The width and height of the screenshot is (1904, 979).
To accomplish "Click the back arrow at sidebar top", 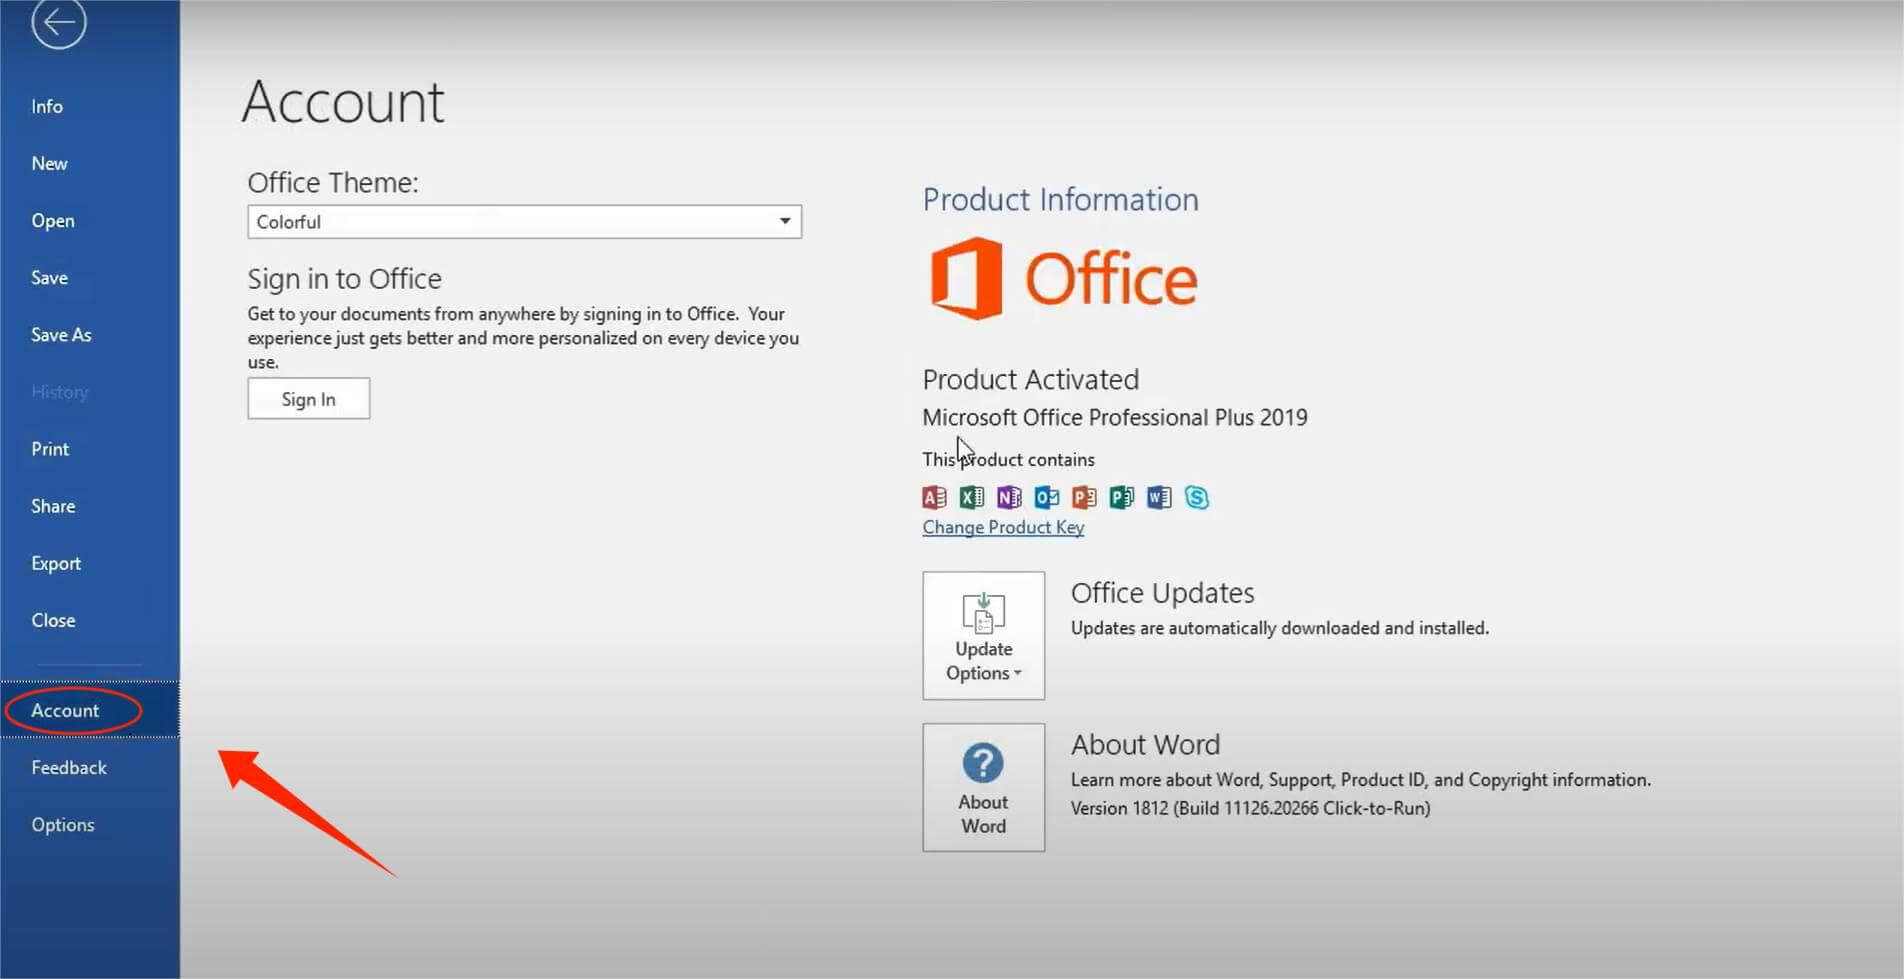I will point(59,24).
